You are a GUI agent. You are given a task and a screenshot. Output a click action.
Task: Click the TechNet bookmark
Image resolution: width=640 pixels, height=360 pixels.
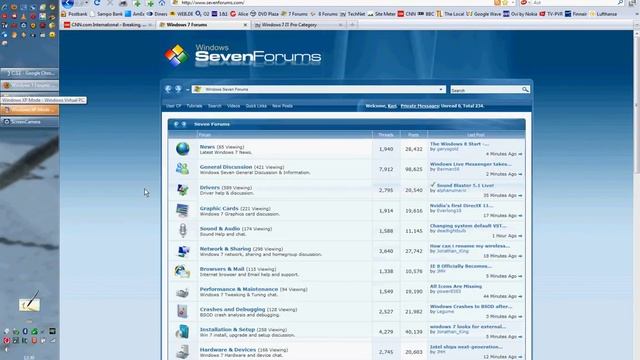353,14
